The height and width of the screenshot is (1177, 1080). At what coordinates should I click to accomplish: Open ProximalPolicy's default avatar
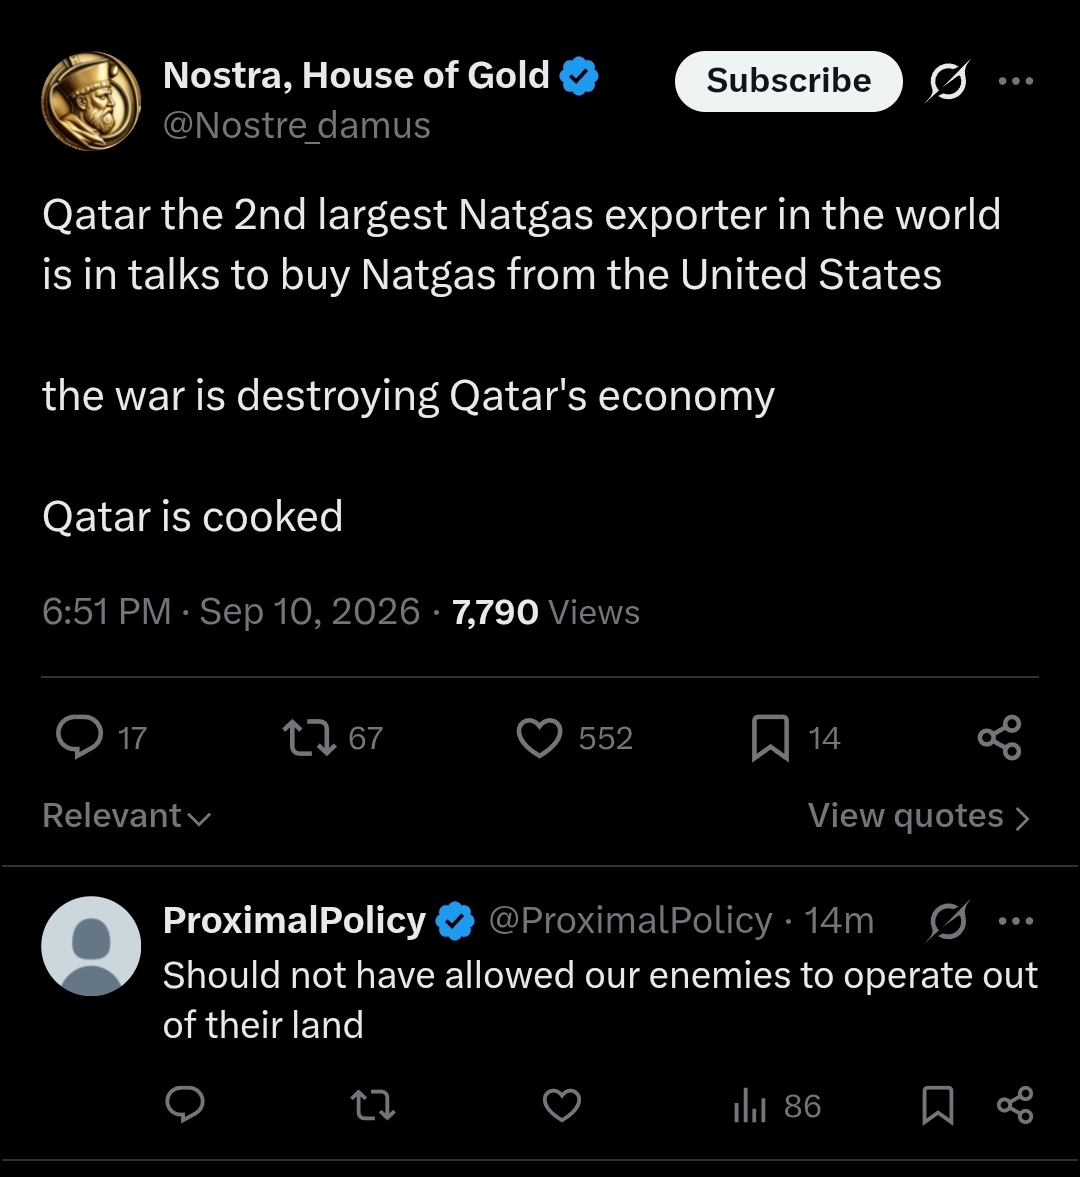pyautogui.click(x=91, y=946)
